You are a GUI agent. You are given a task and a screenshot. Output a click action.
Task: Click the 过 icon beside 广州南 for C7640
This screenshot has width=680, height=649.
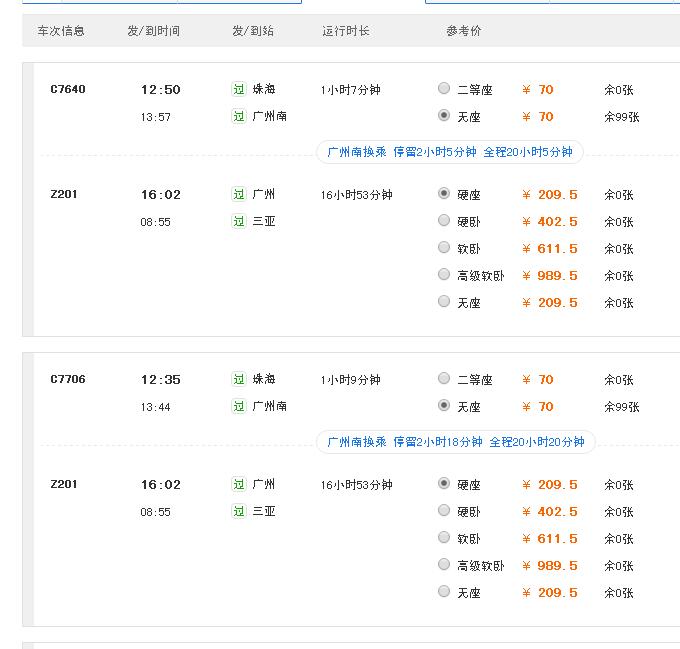click(239, 116)
